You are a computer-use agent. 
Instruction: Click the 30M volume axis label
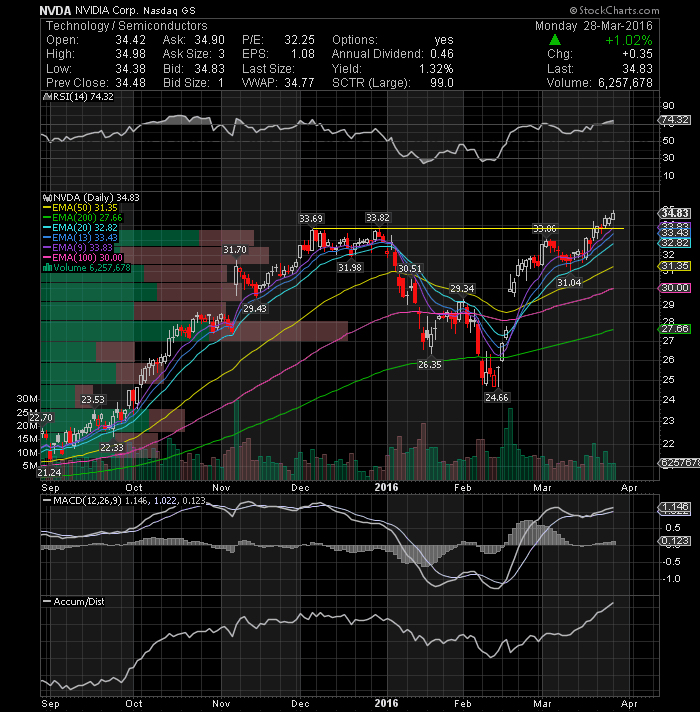point(27,399)
